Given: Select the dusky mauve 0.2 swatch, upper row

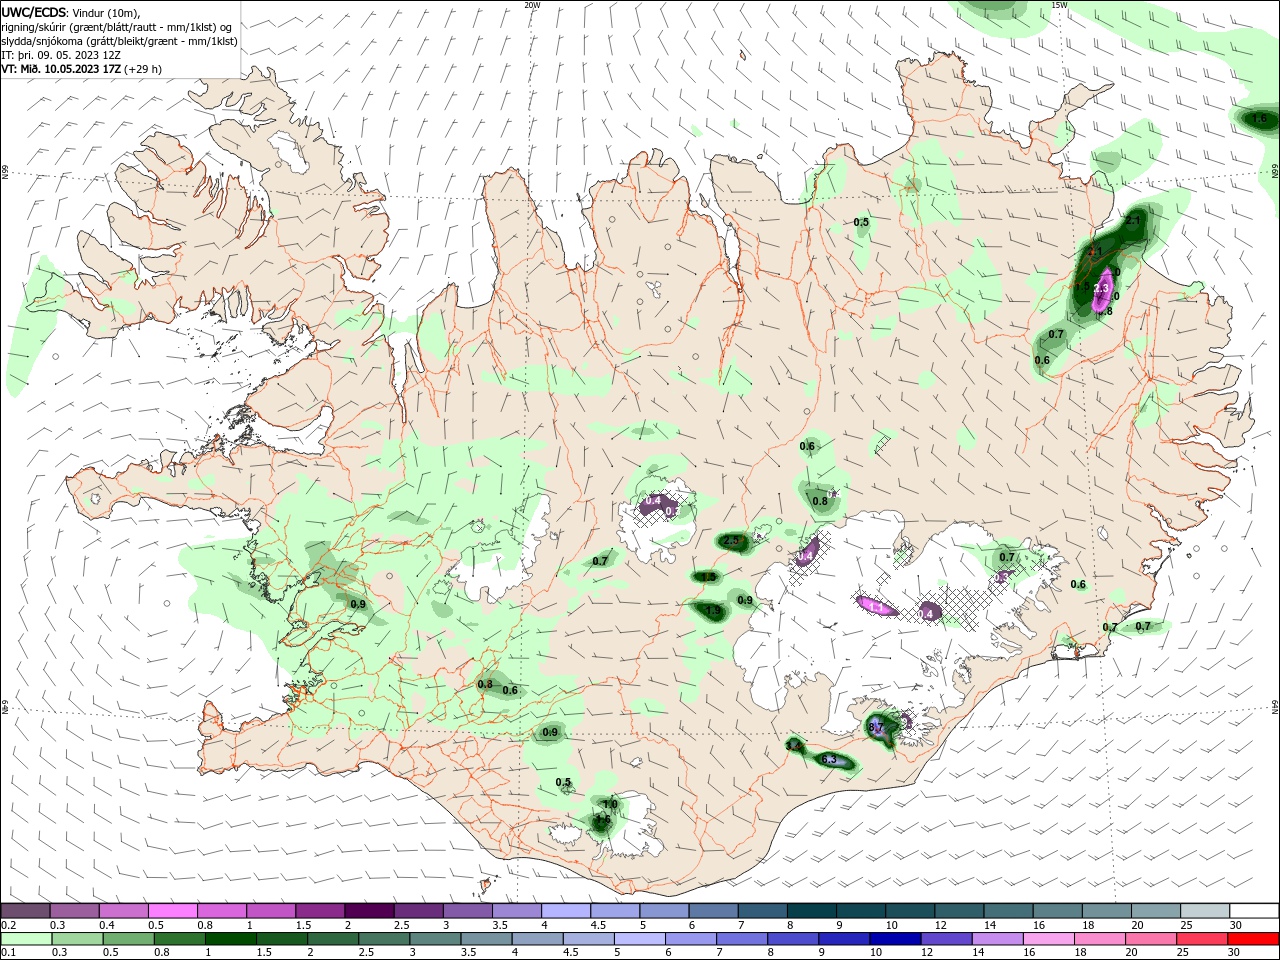Looking at the screenshot, I should [x=25, y=911].
